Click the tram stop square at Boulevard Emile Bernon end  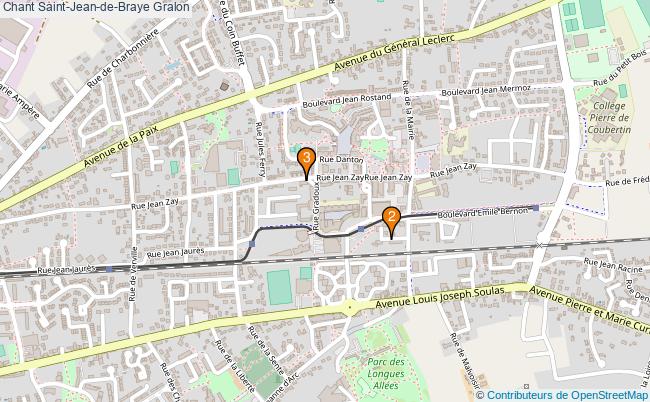(536, 208)
